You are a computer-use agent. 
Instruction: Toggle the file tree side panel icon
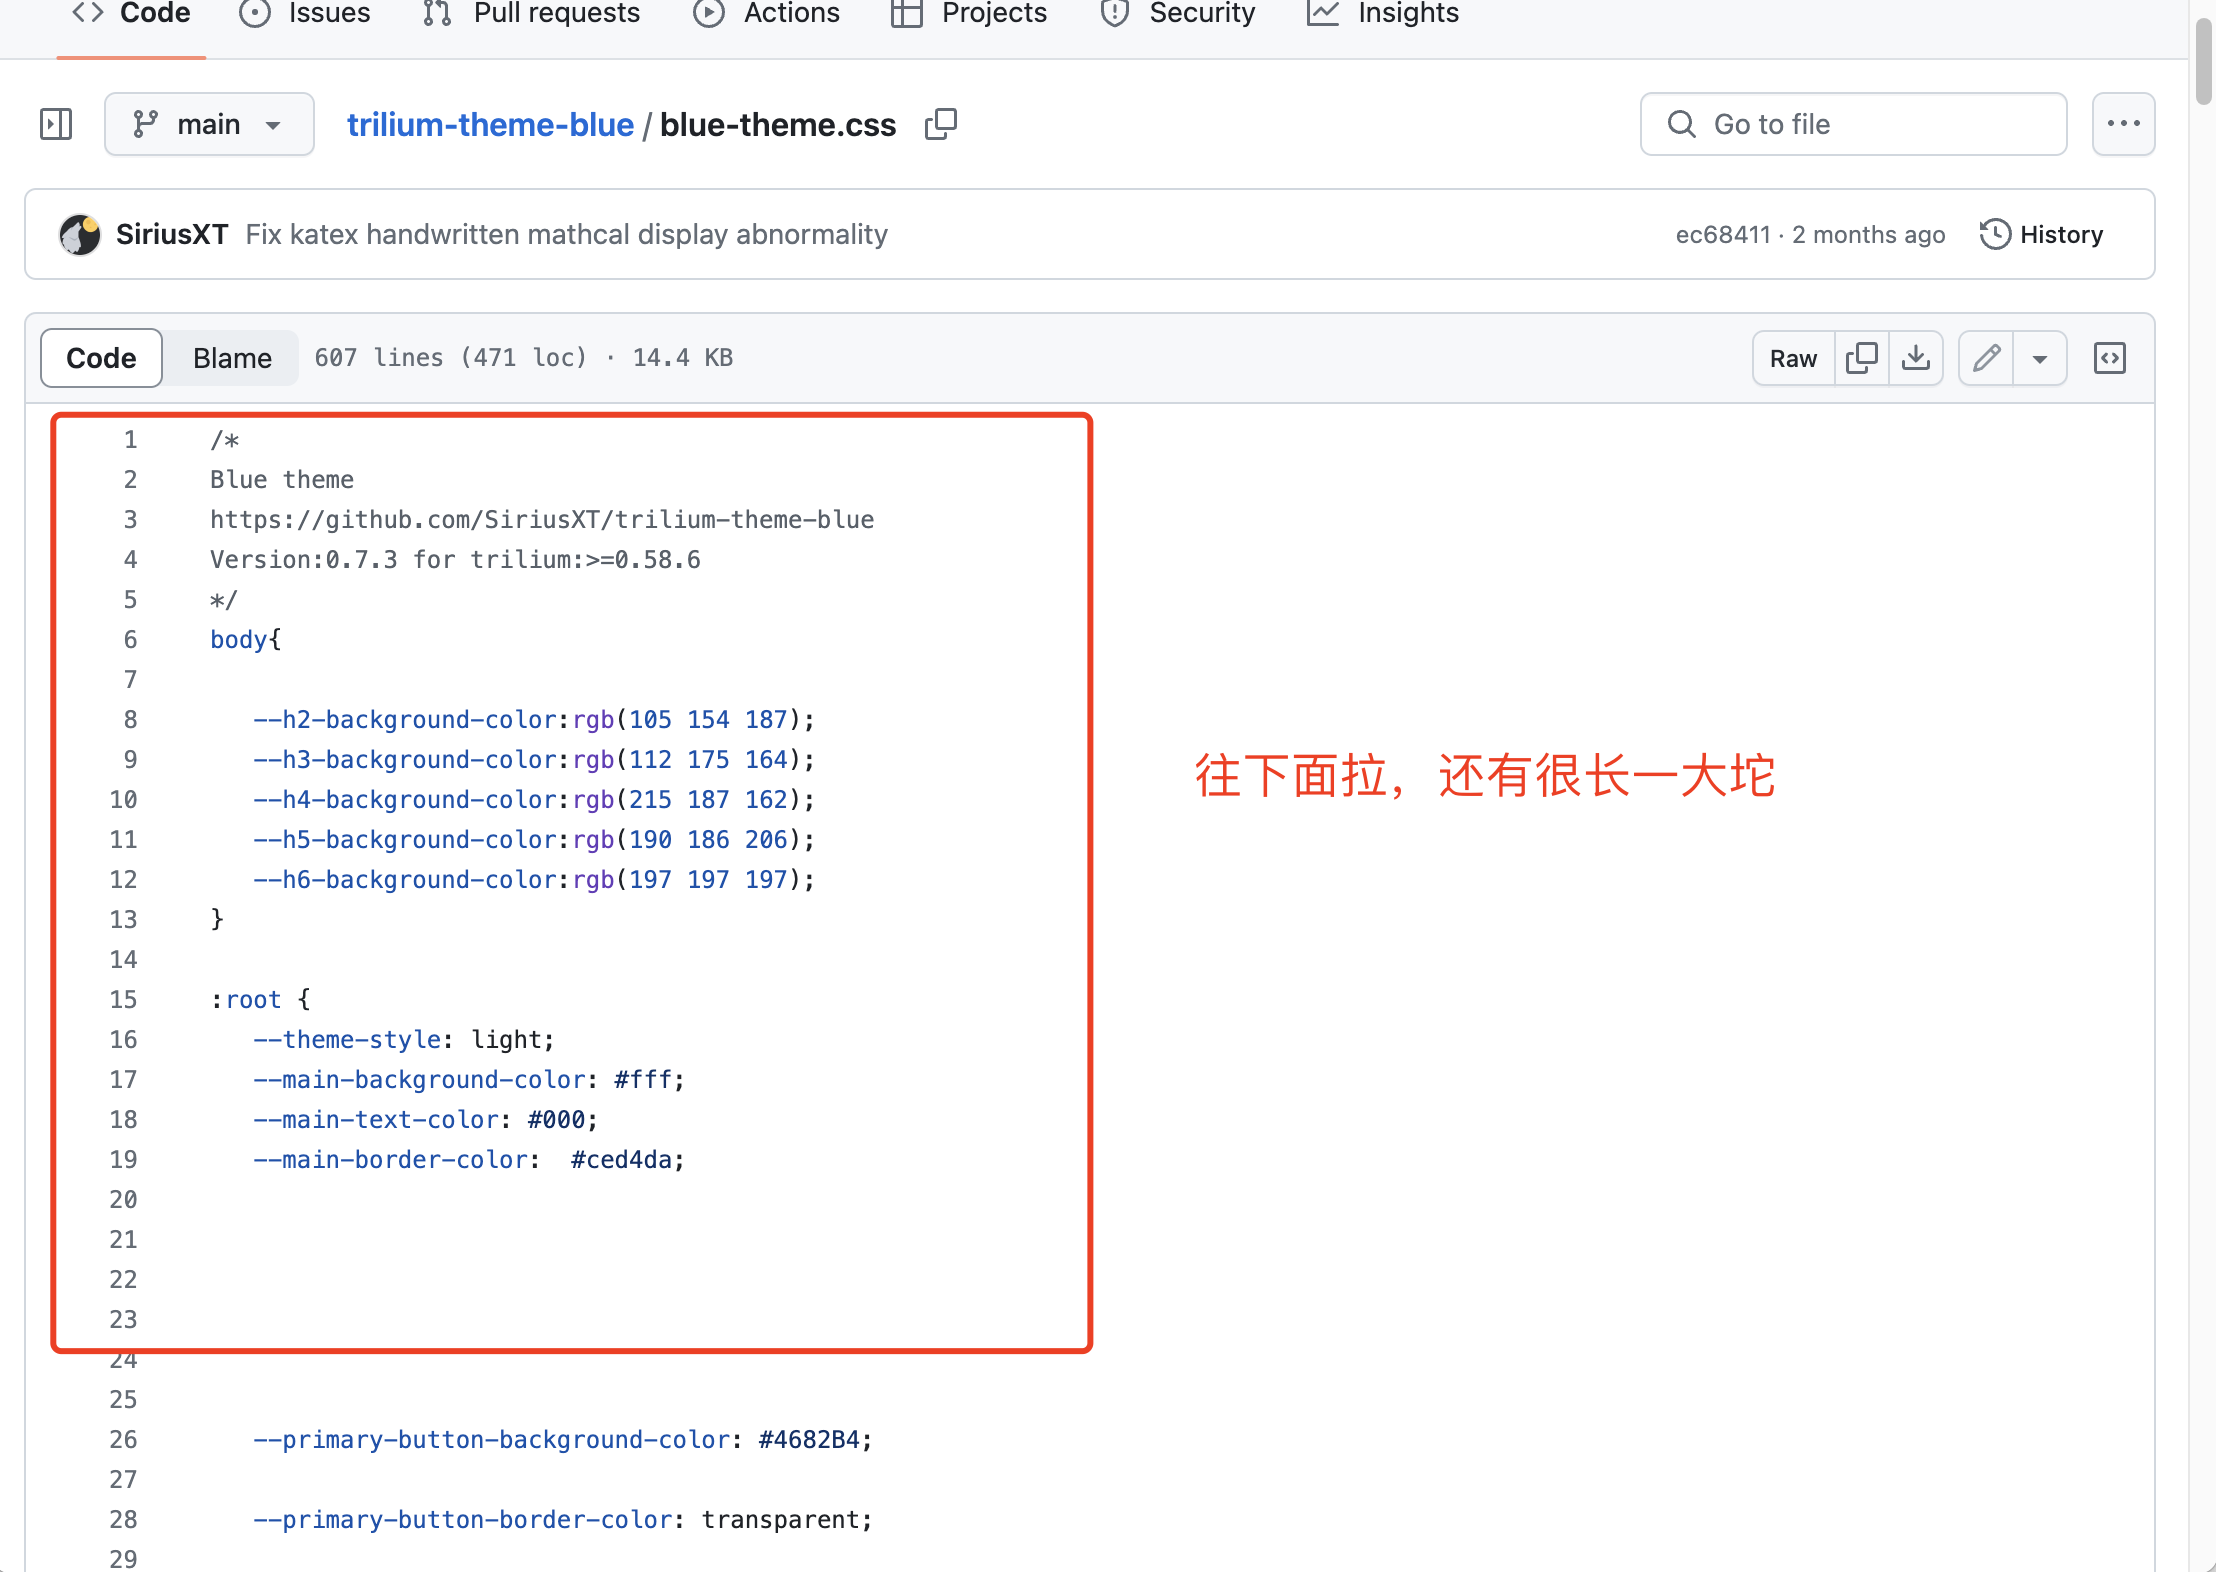pyautogui.click(x=56, y=124)
